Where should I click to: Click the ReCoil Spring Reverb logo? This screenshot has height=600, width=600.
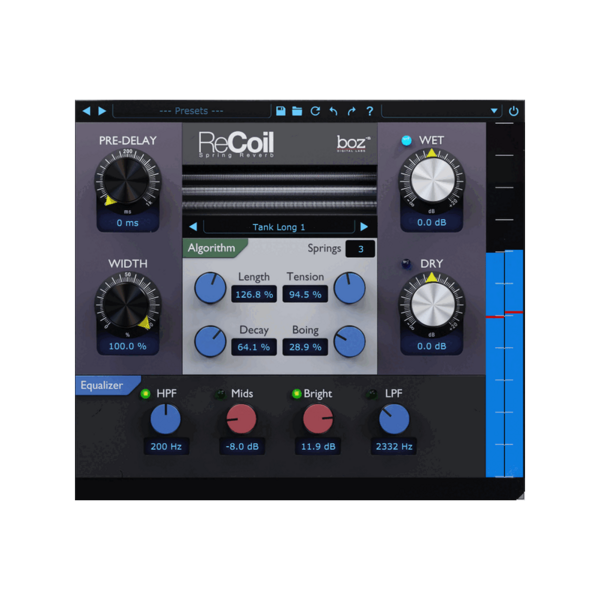tap(236, 144)
